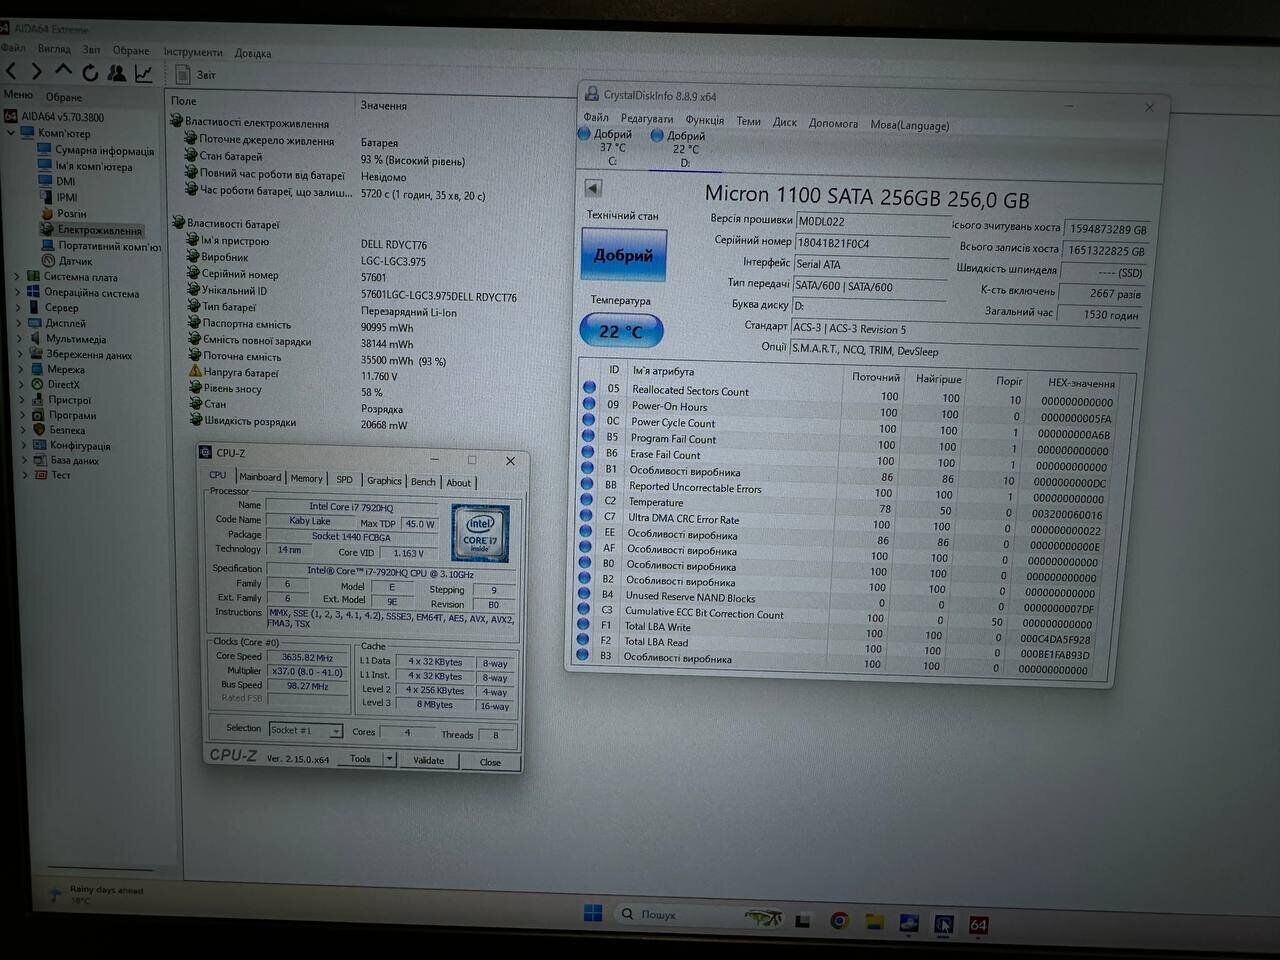
Task: Click the users icon in AIDA64 toolbar
Action: coord(117,73)
